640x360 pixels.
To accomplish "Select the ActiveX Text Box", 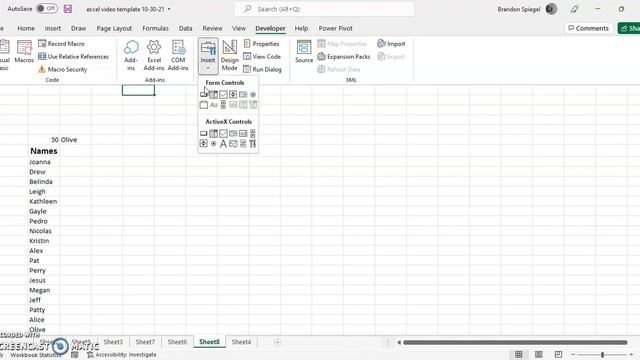I will 243,133.
